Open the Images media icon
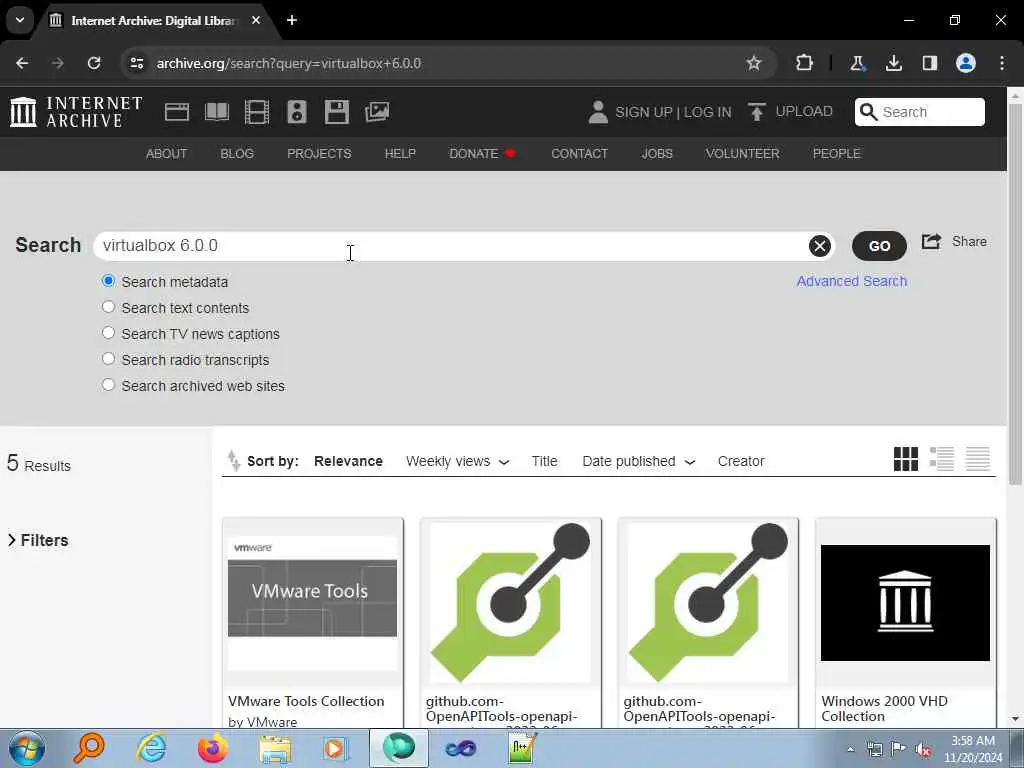1024x768 pixels. (377, 112)
